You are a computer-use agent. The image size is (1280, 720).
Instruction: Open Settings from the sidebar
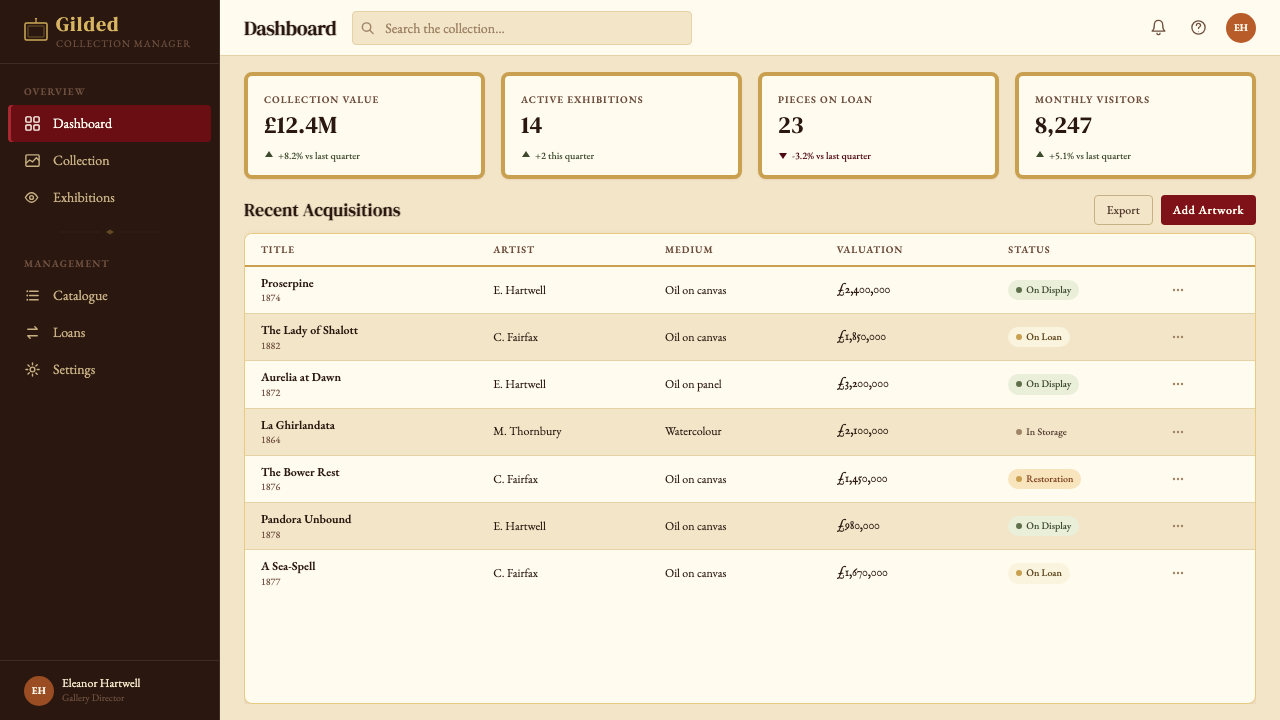[x=110, y=370]
